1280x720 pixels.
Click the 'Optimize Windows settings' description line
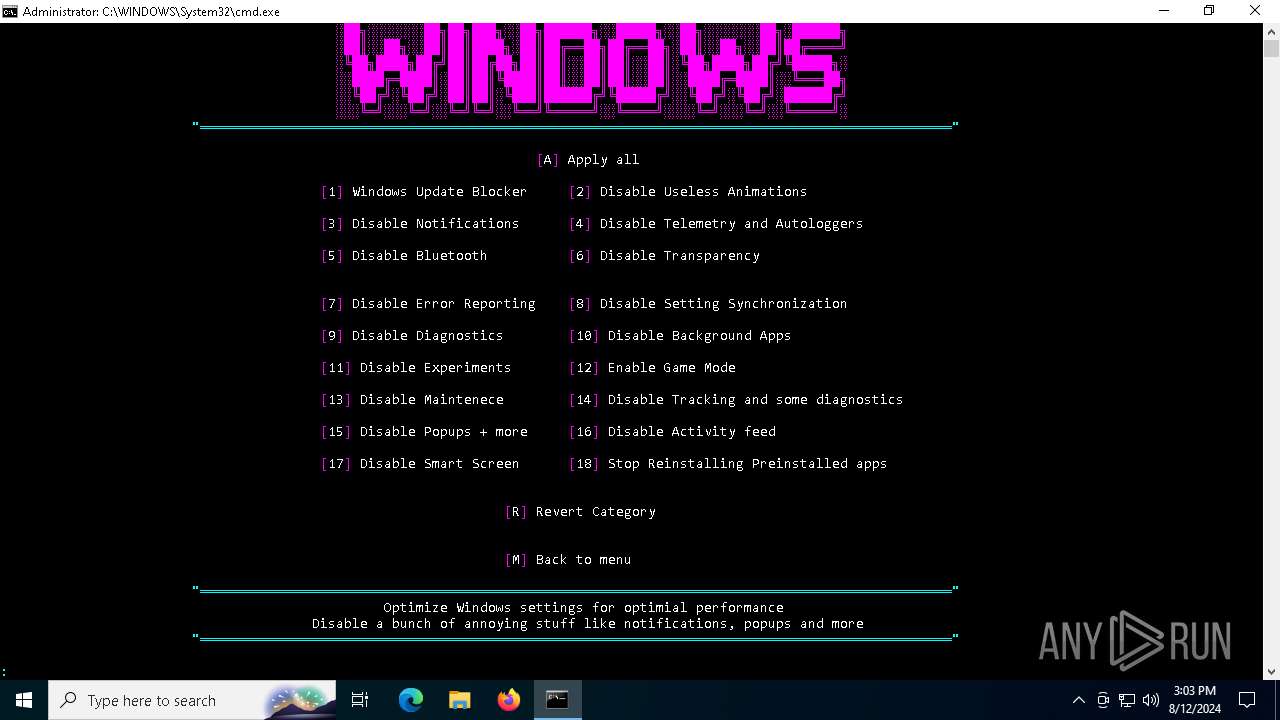584,607
